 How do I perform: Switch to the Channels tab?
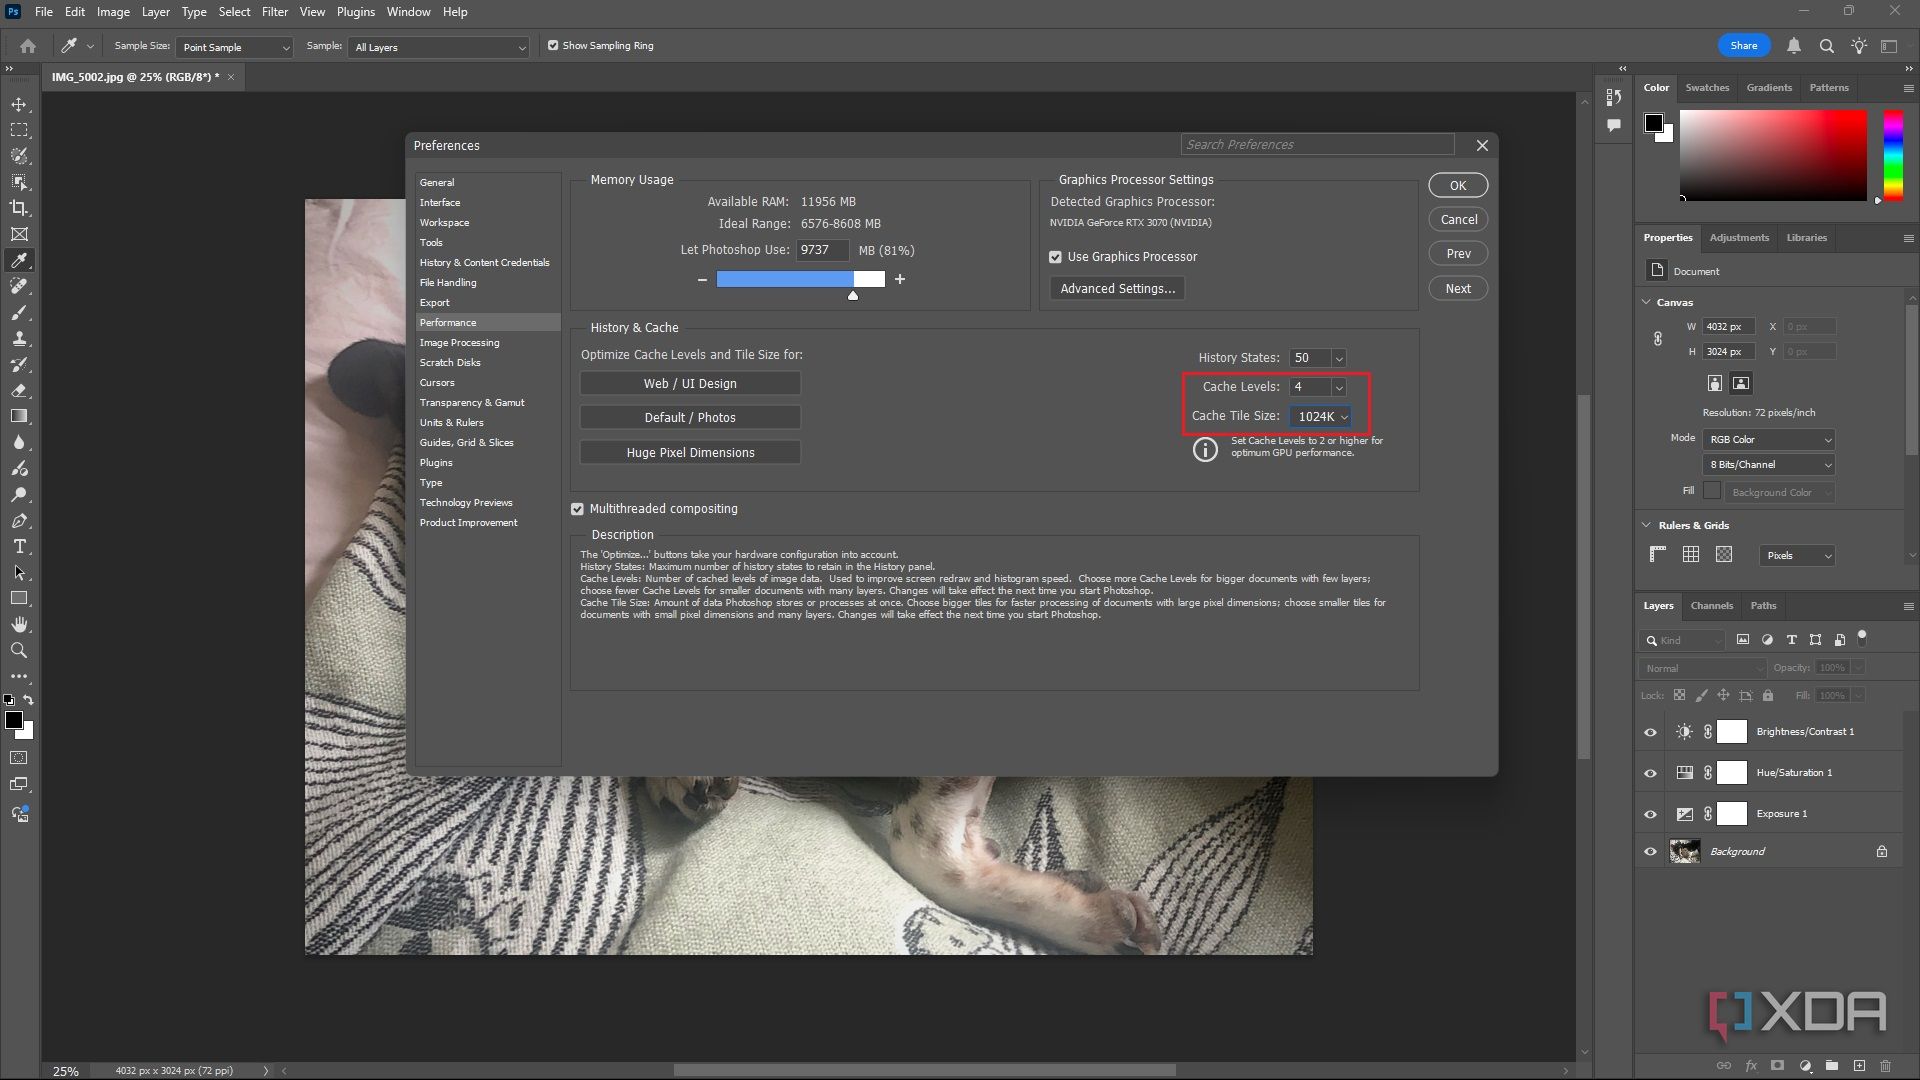click(x=1711, y=605)
